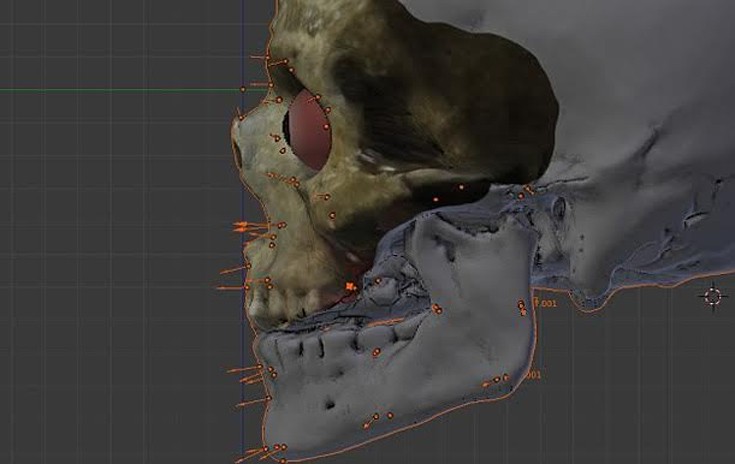Click the 3D cursor crosshair in the viewport
This screenshot has width=735, height=464.
(x=713, y=297)
